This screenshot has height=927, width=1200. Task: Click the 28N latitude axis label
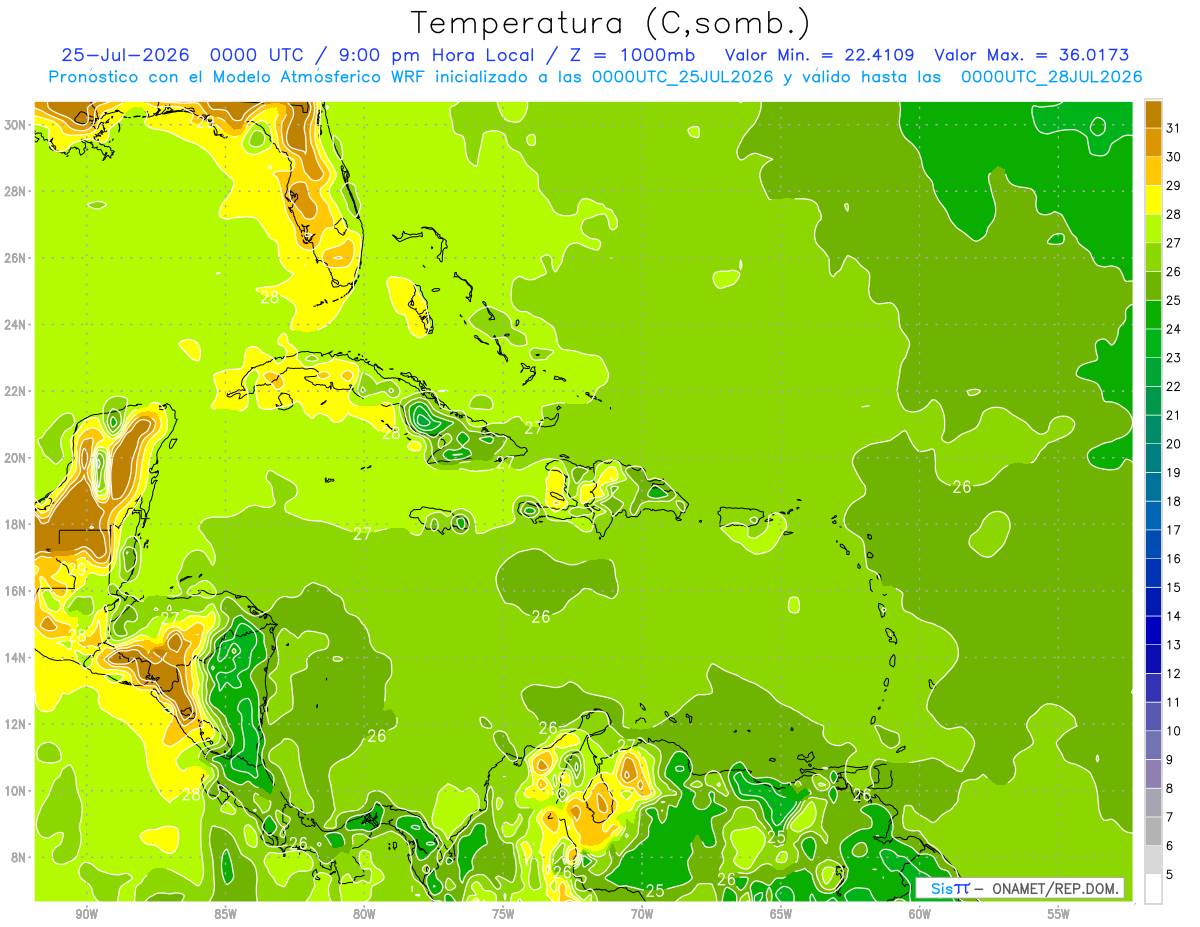coord(17,191)
